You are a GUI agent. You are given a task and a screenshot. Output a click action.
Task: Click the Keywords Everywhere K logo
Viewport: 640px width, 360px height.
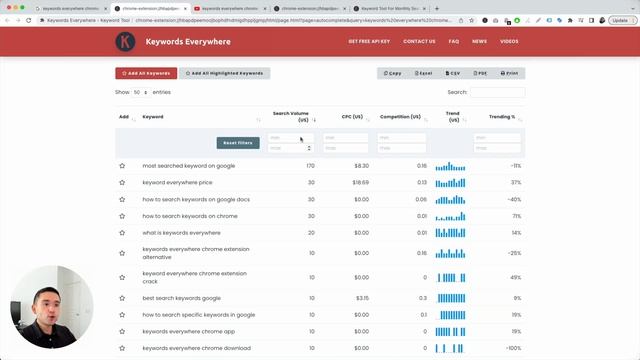[125, 41]
